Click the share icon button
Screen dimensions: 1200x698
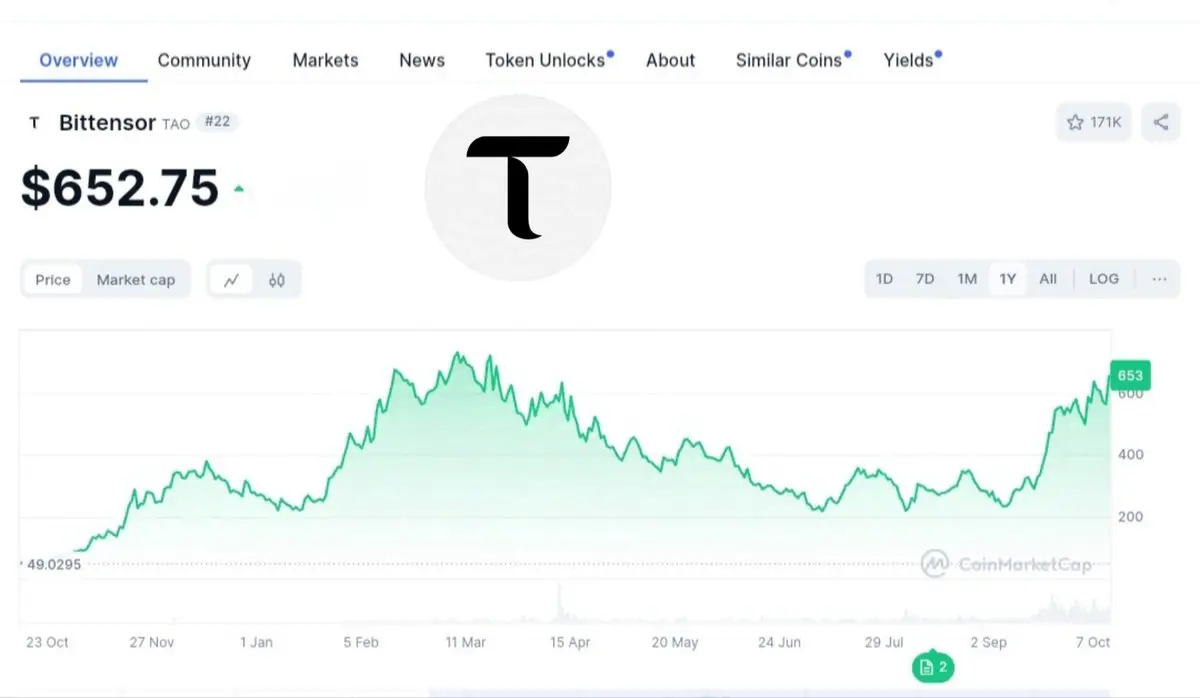tap(1161, 122)
